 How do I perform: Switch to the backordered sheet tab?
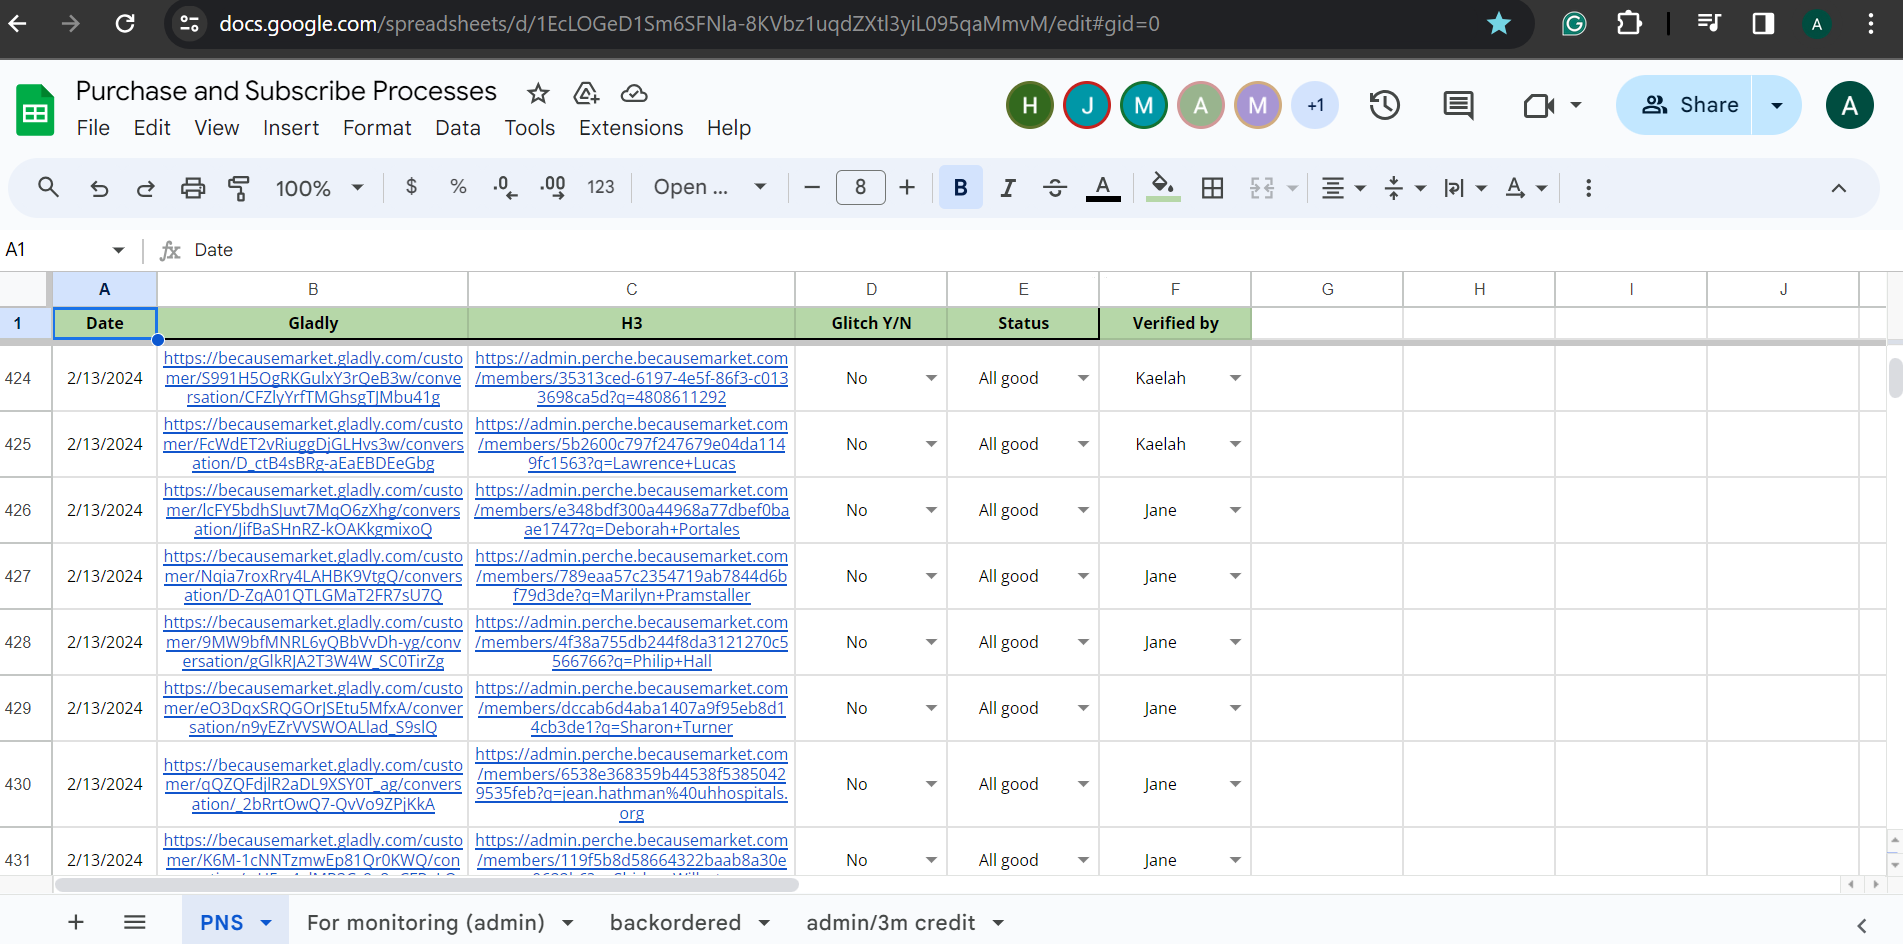675,922
